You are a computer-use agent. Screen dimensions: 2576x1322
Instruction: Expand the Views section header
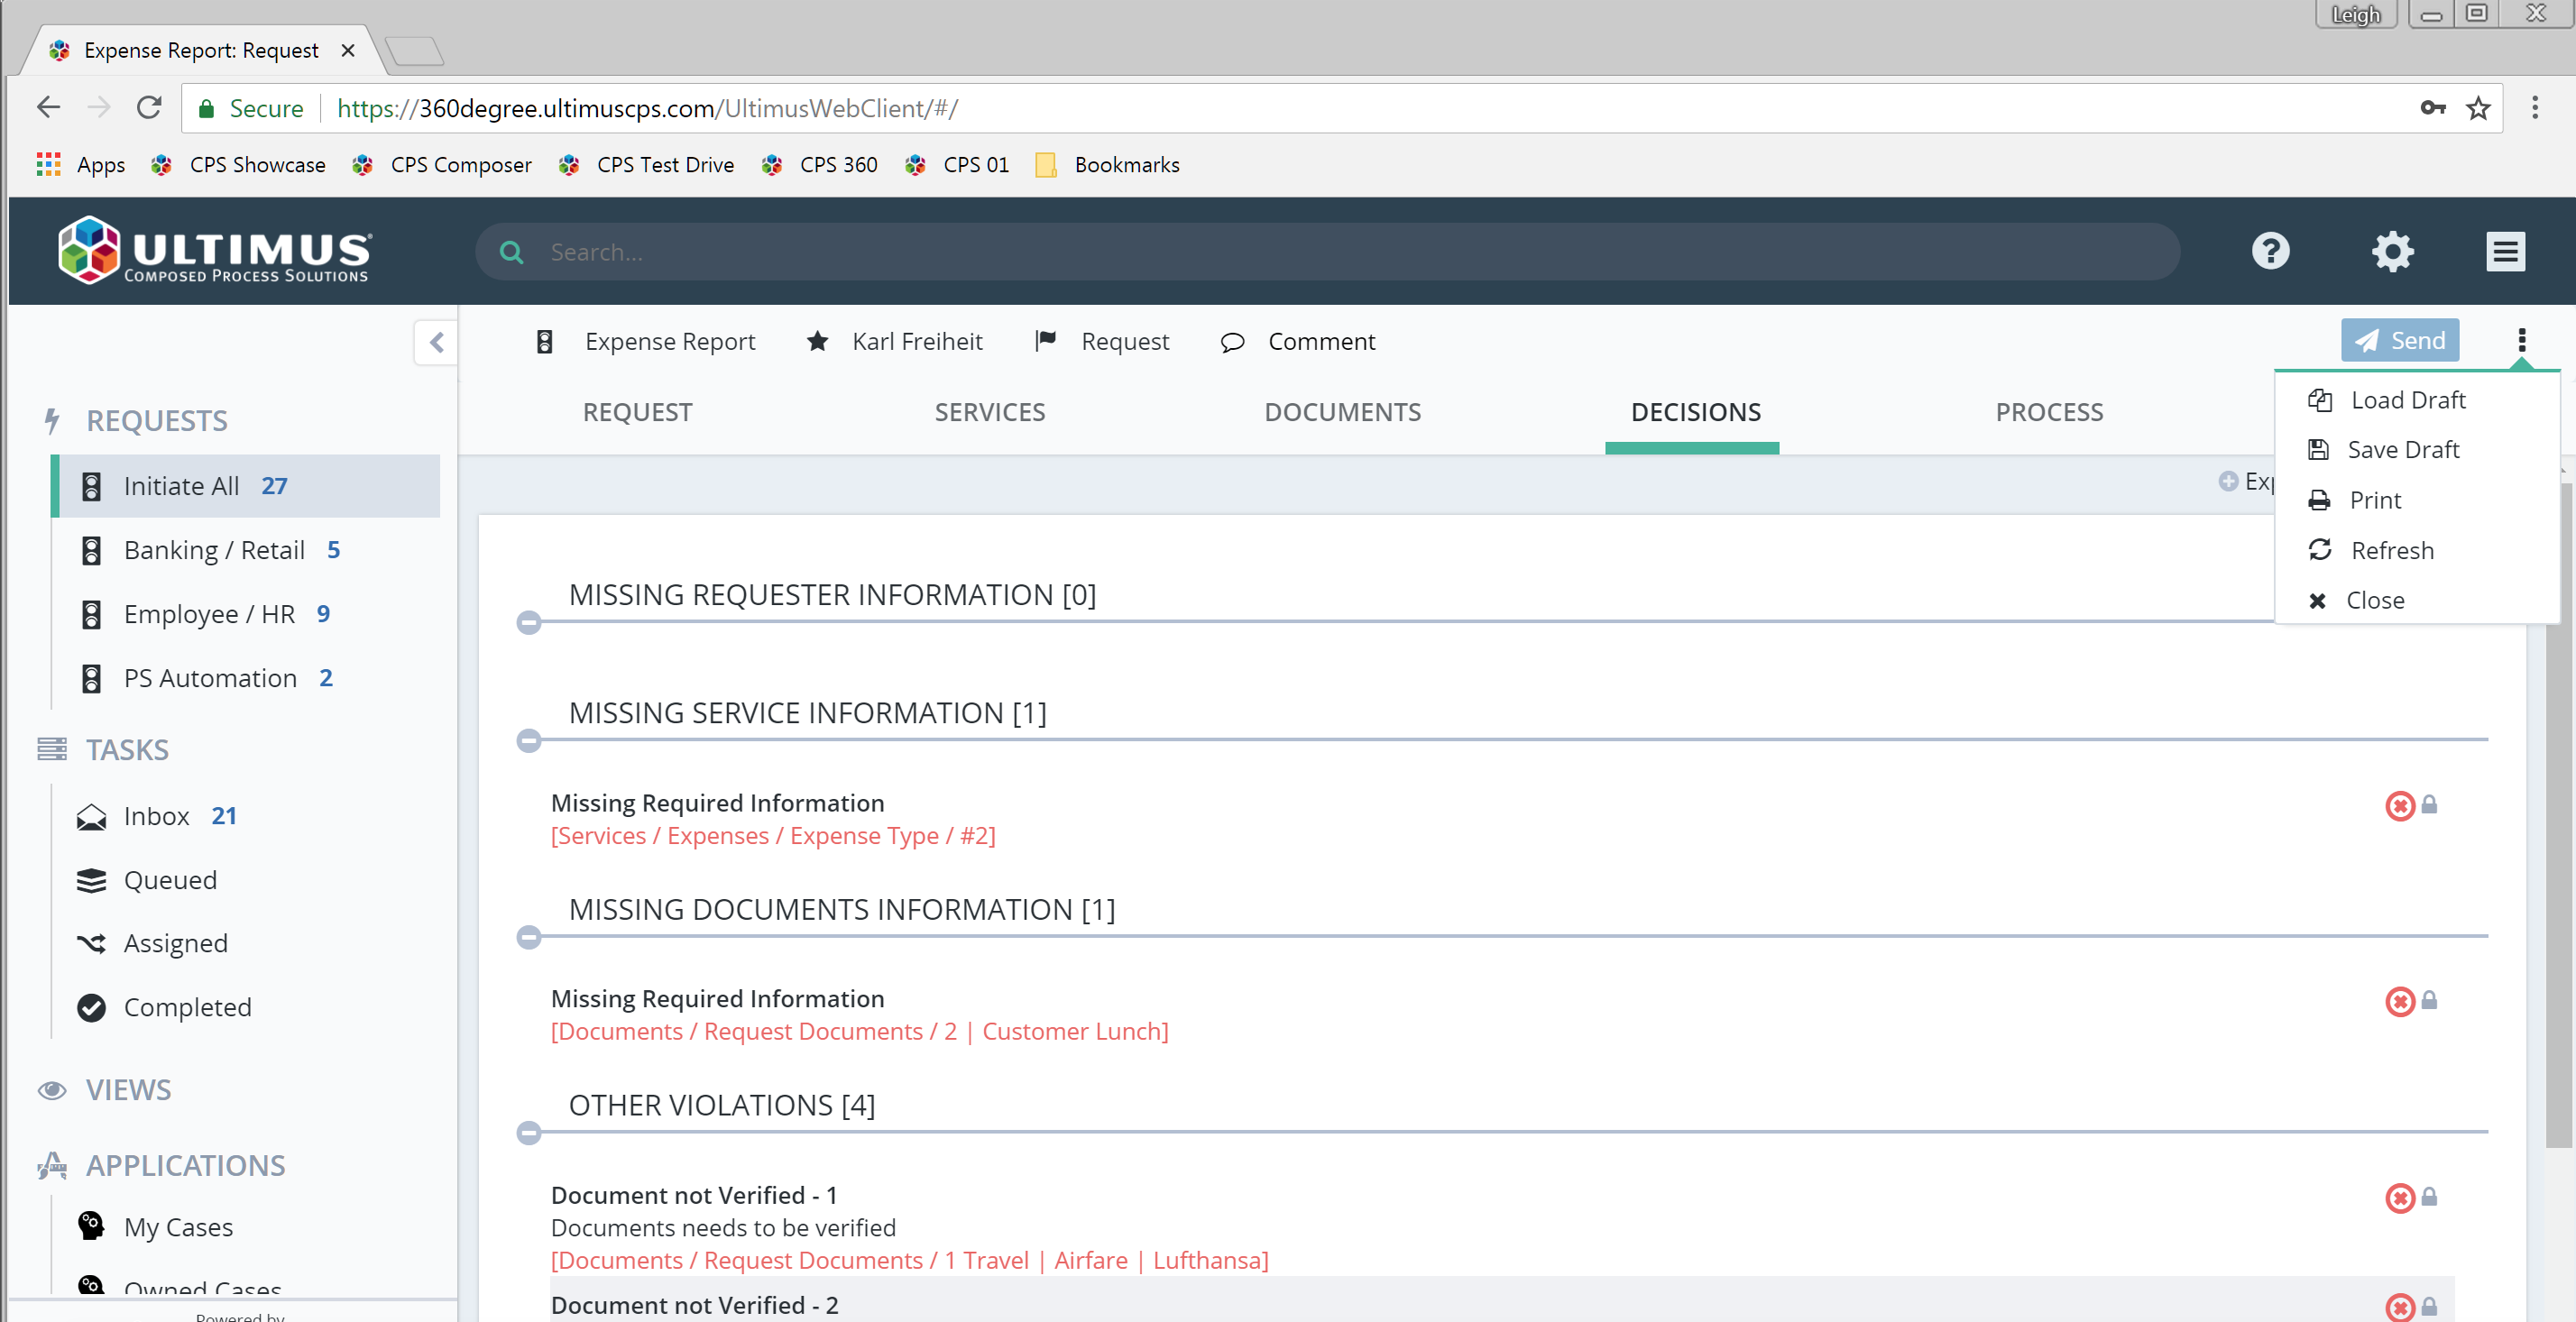point(128,1089)
